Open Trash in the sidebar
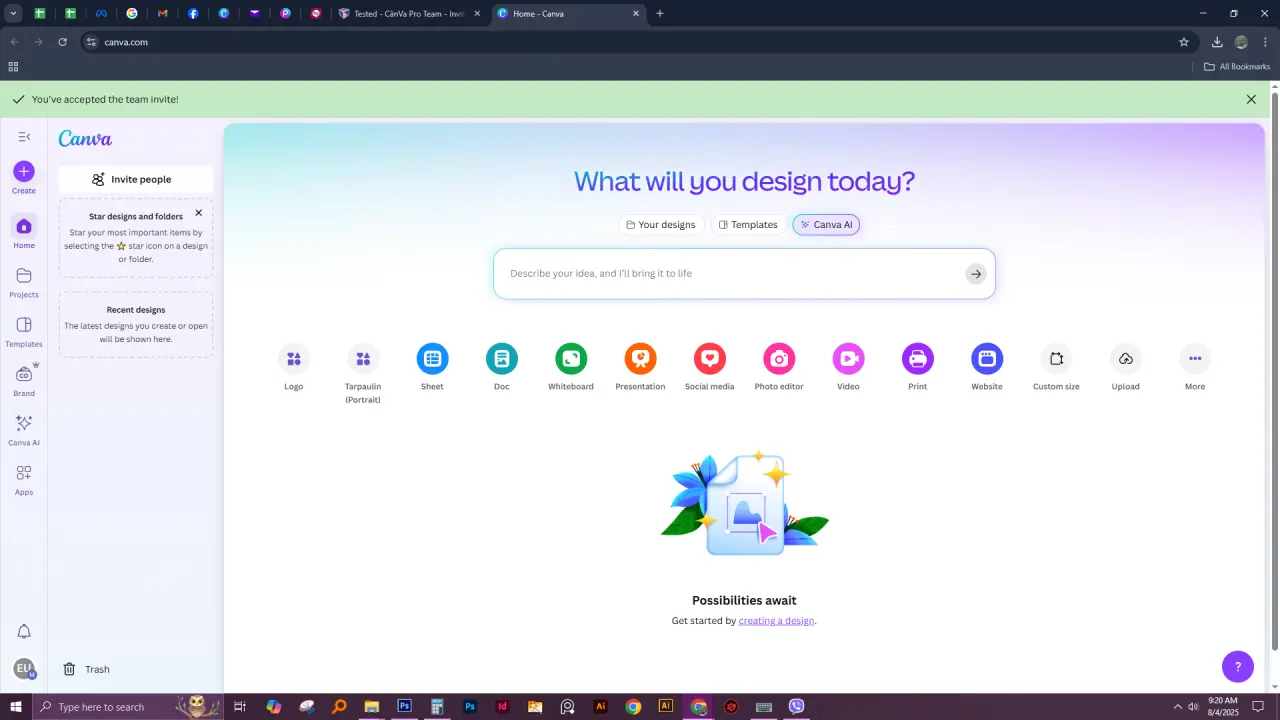Image resolution: width=1280 pixels, height=720 pixels. [x=86, y=669]
